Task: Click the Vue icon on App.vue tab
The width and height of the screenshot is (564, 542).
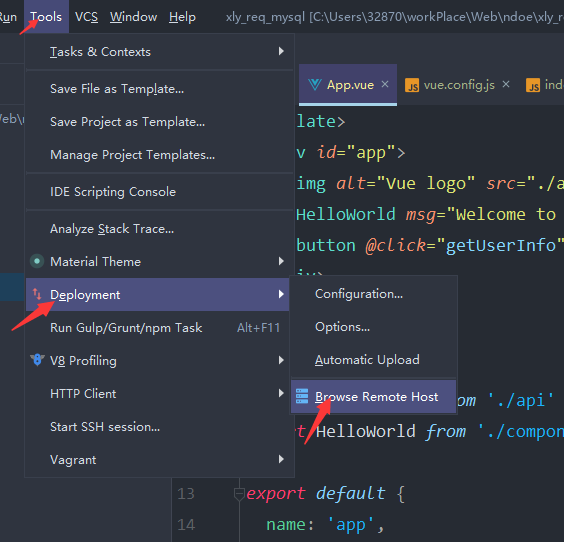Action: (x=315, y=85)
